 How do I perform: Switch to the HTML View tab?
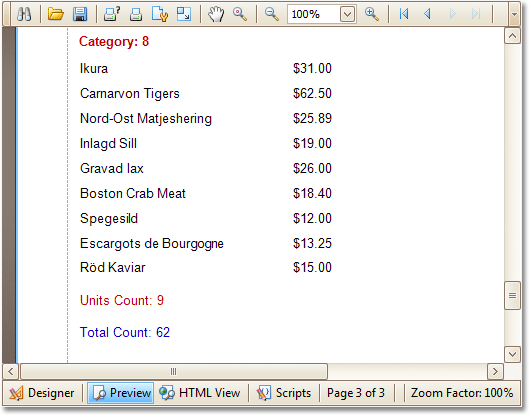[200, 393]
